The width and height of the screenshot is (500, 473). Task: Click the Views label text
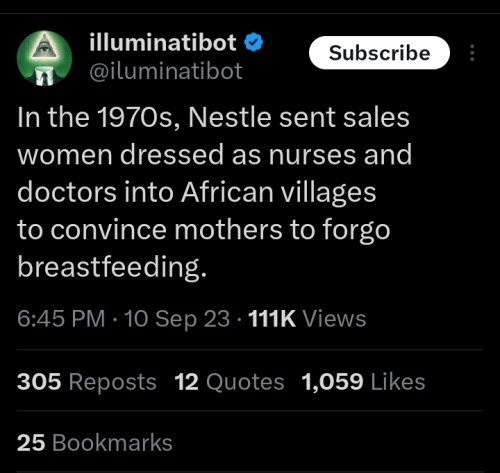pyautogui.click(x=335, y=318)
